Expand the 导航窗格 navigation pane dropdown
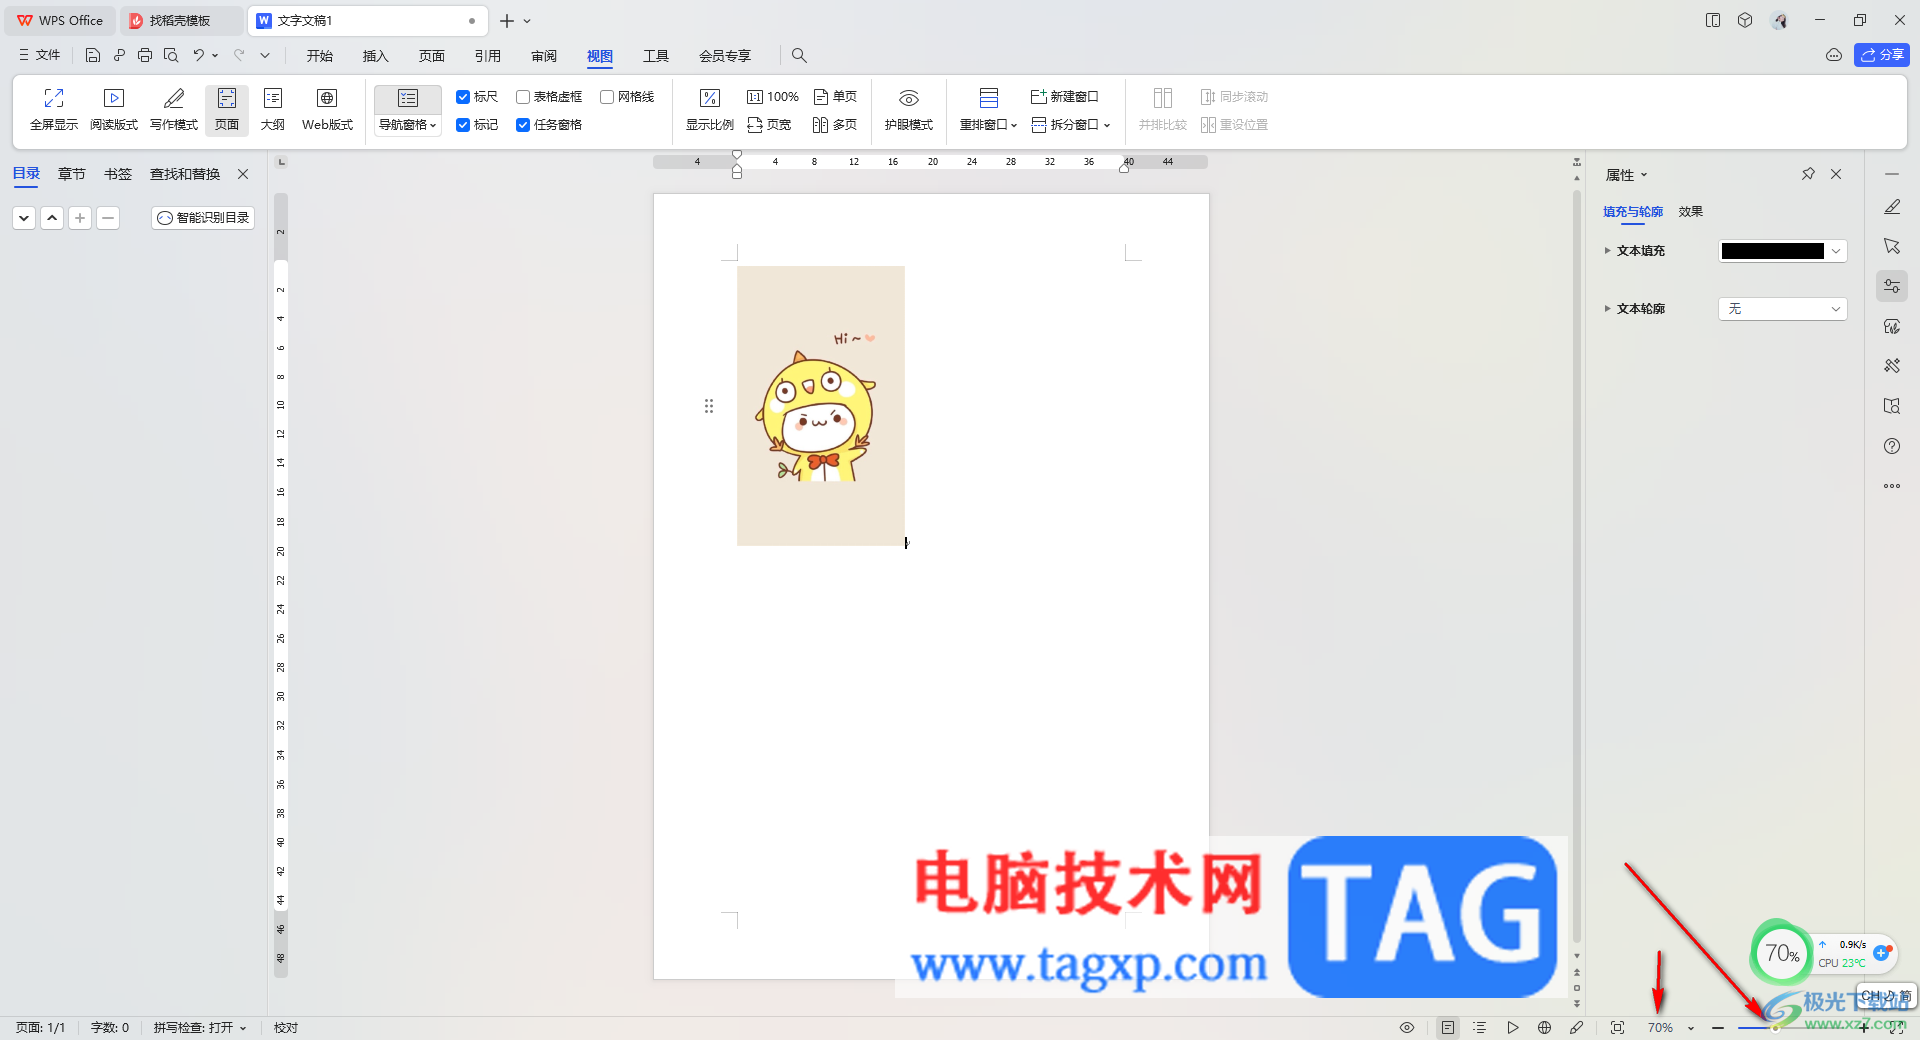Viewport: 1920px width, 1040px height. [x=408, y=125]
